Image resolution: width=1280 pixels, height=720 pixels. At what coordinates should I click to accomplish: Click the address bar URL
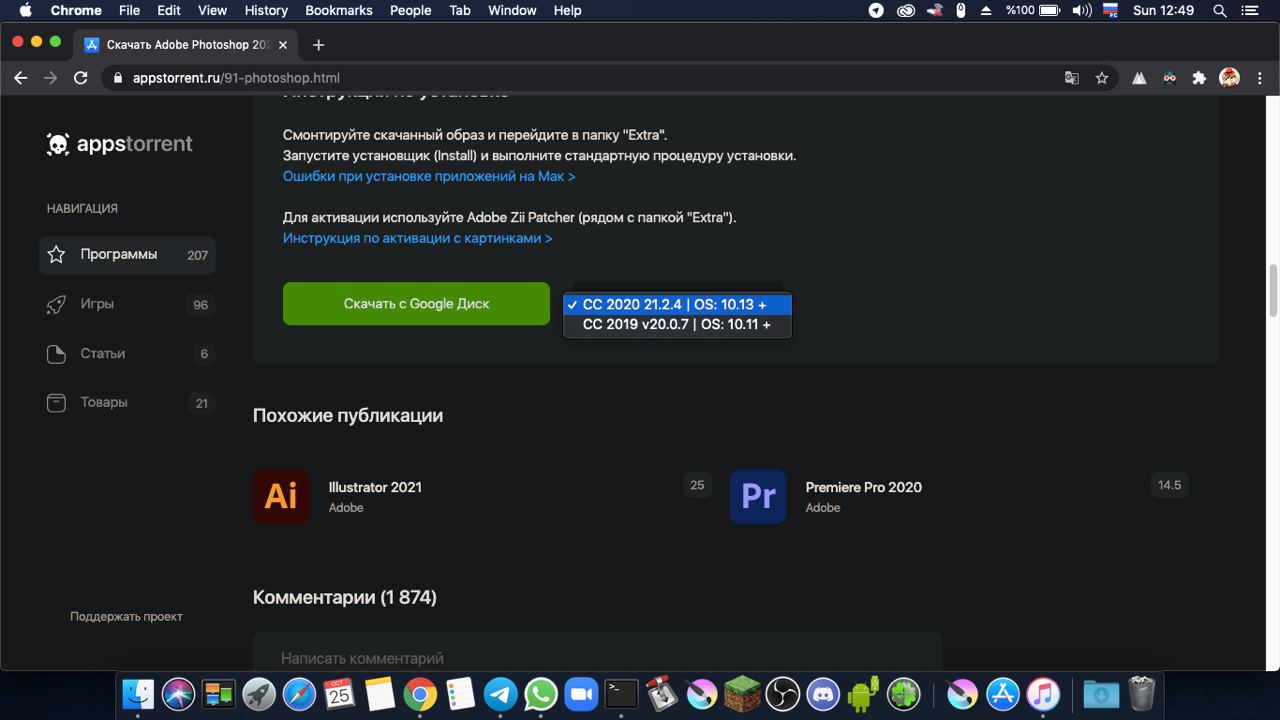pyautogui.click(x=236, y=78)
